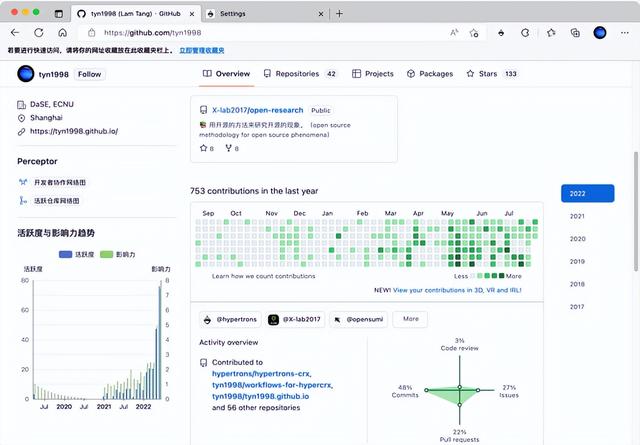
Task: Open the browser three-dot settings menu
Action: click(x=627, y=32)
